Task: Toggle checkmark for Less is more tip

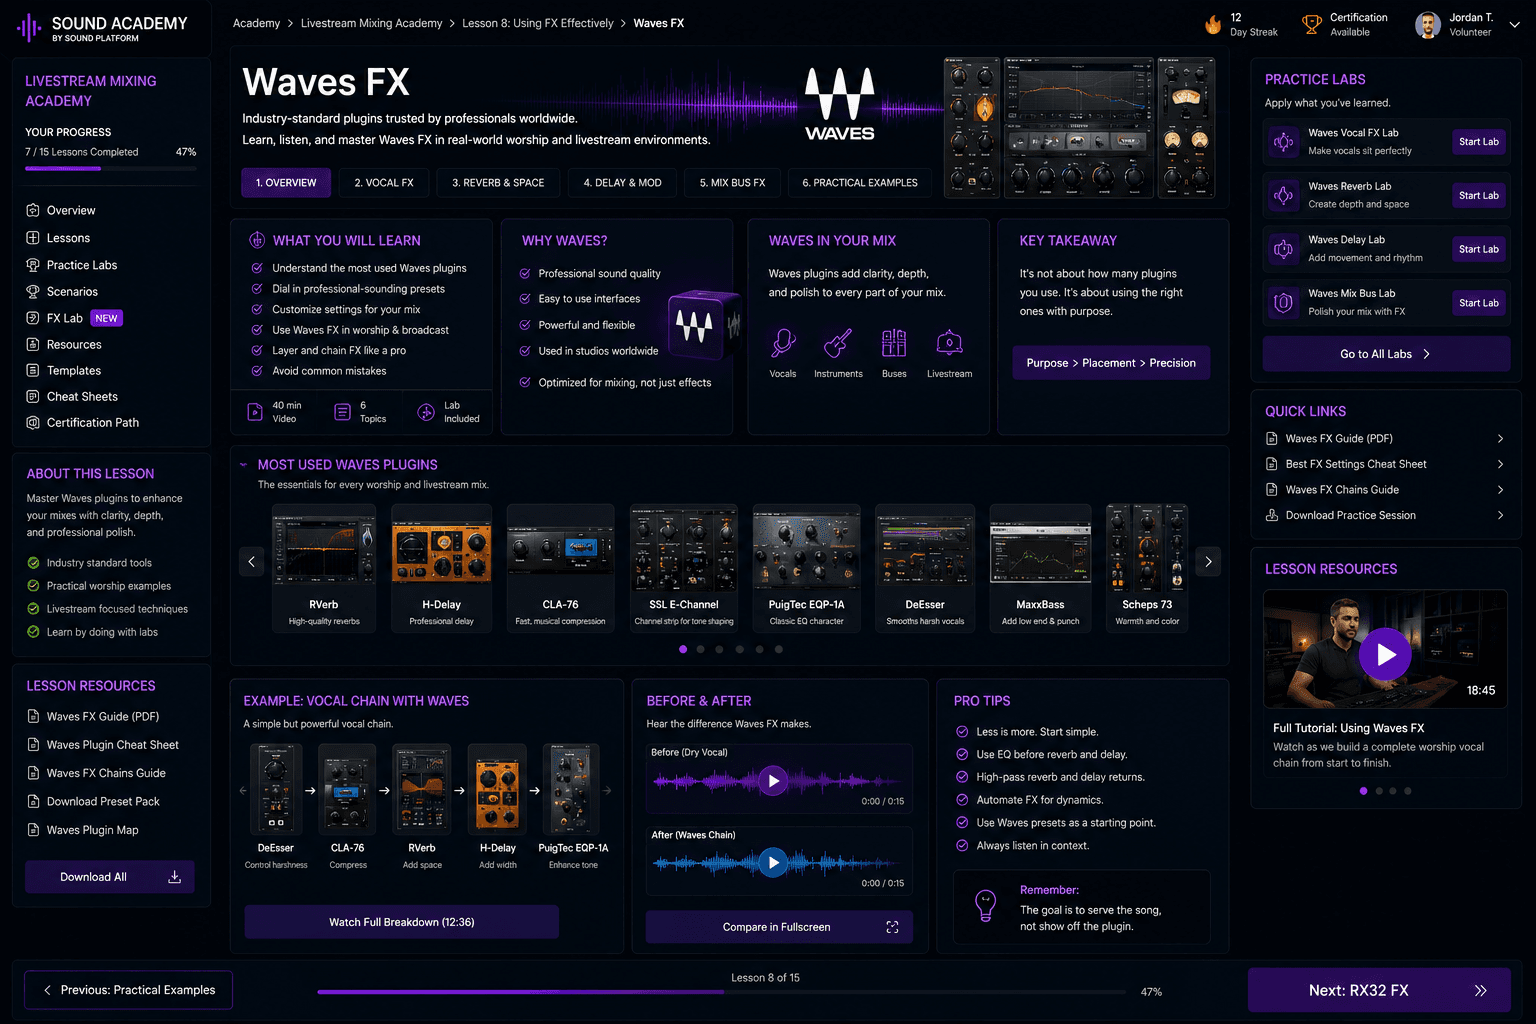Action: [x=962, y=732]
